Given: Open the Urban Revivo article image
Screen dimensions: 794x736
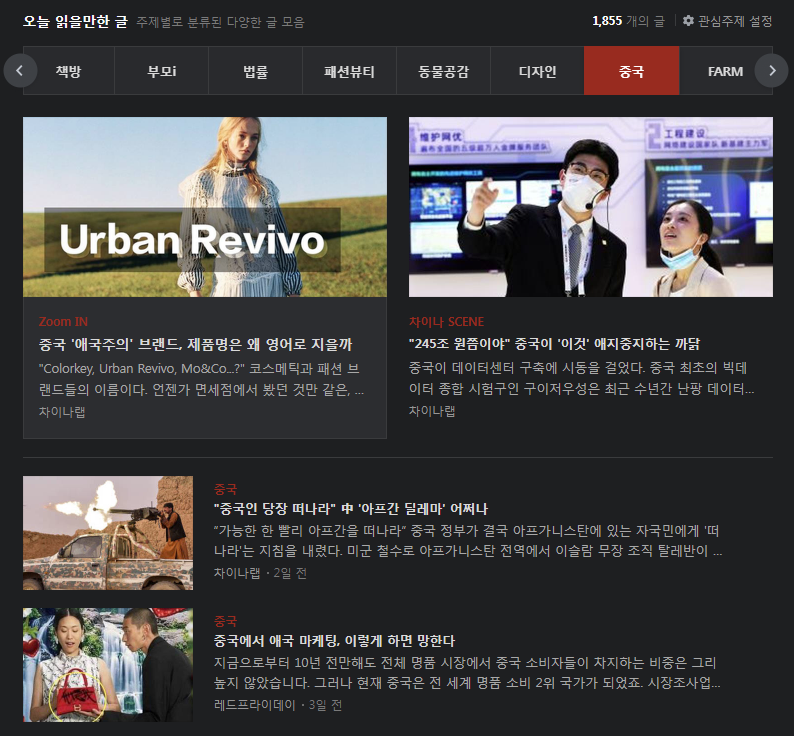Looking at the screenshot, I should pos(205,207).
